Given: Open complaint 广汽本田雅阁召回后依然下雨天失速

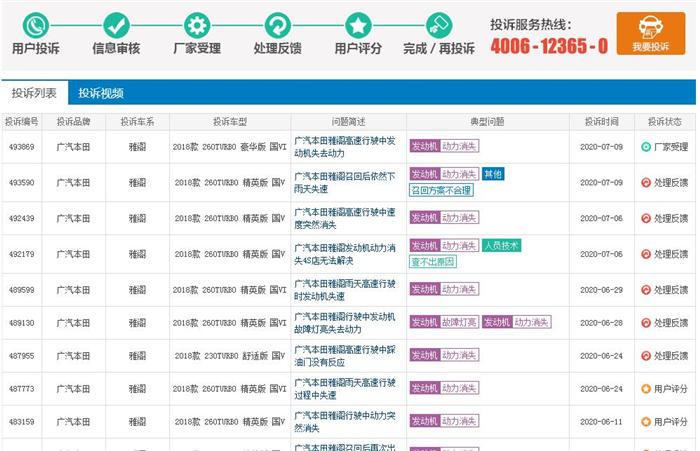Looking at the screenshot, I should tap(345, 183).
